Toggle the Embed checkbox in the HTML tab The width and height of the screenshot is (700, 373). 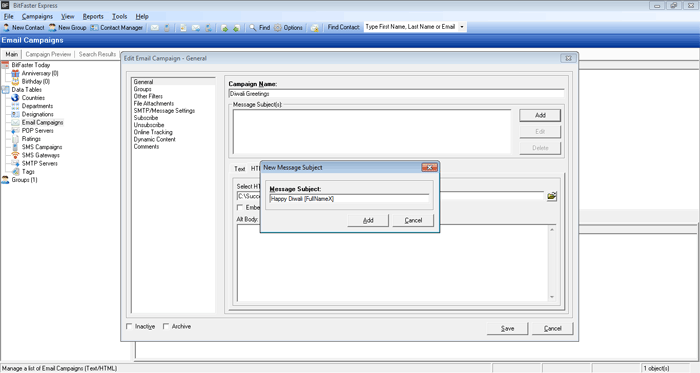pos(240,207)
